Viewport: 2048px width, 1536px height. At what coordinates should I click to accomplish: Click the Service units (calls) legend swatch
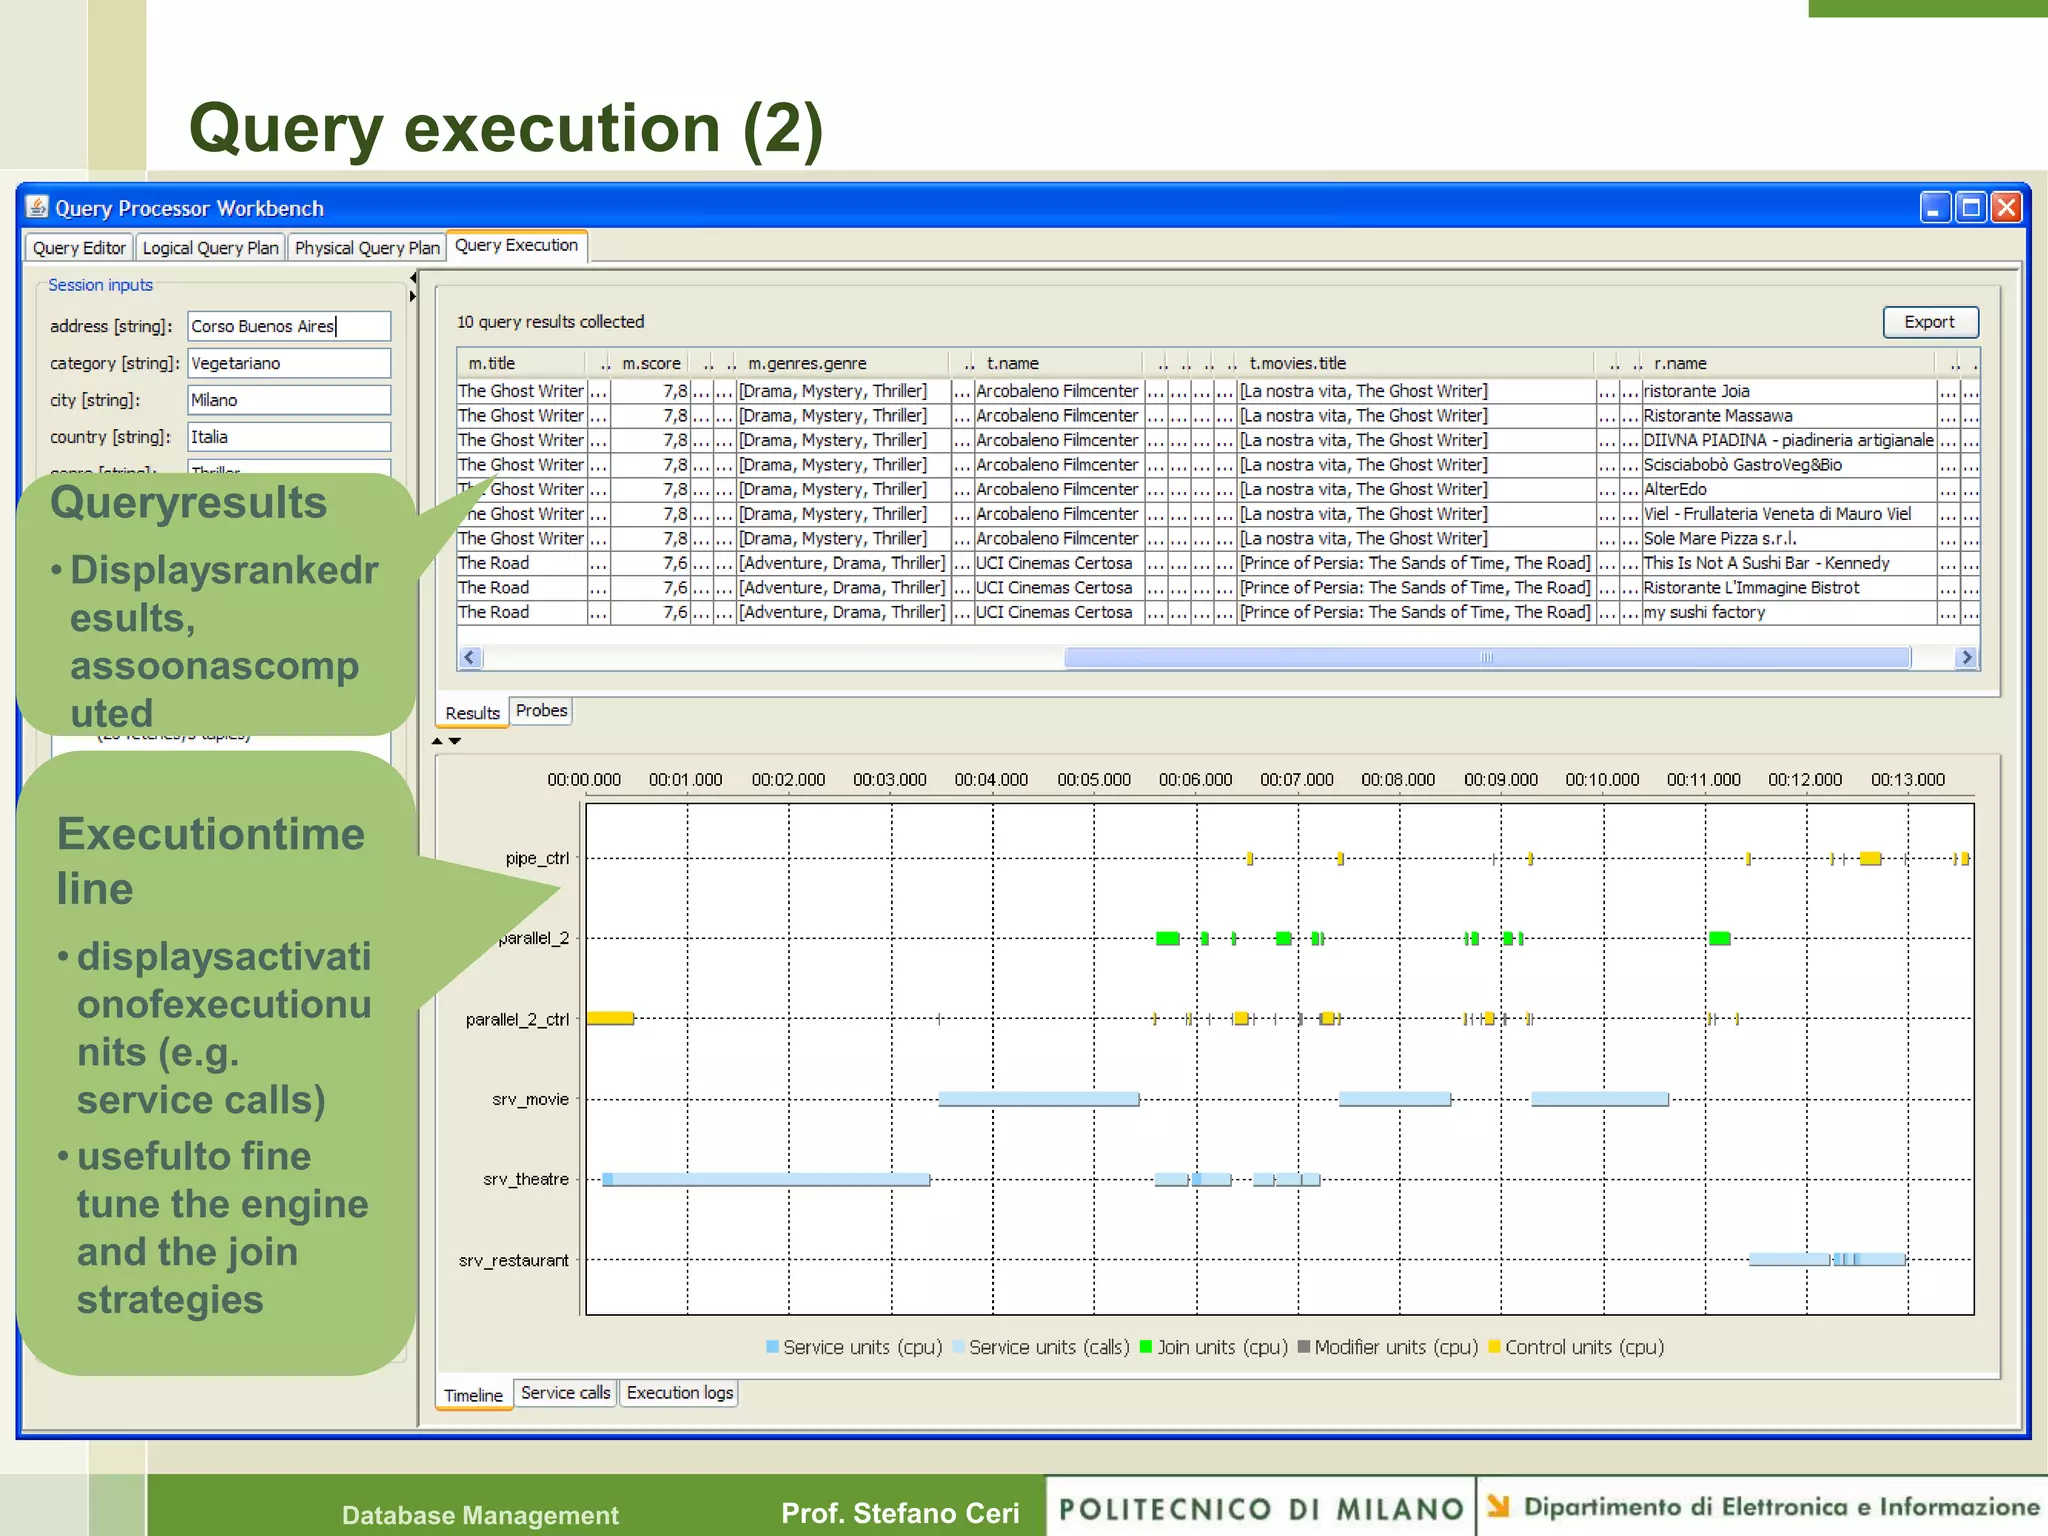coord(958,1347)
